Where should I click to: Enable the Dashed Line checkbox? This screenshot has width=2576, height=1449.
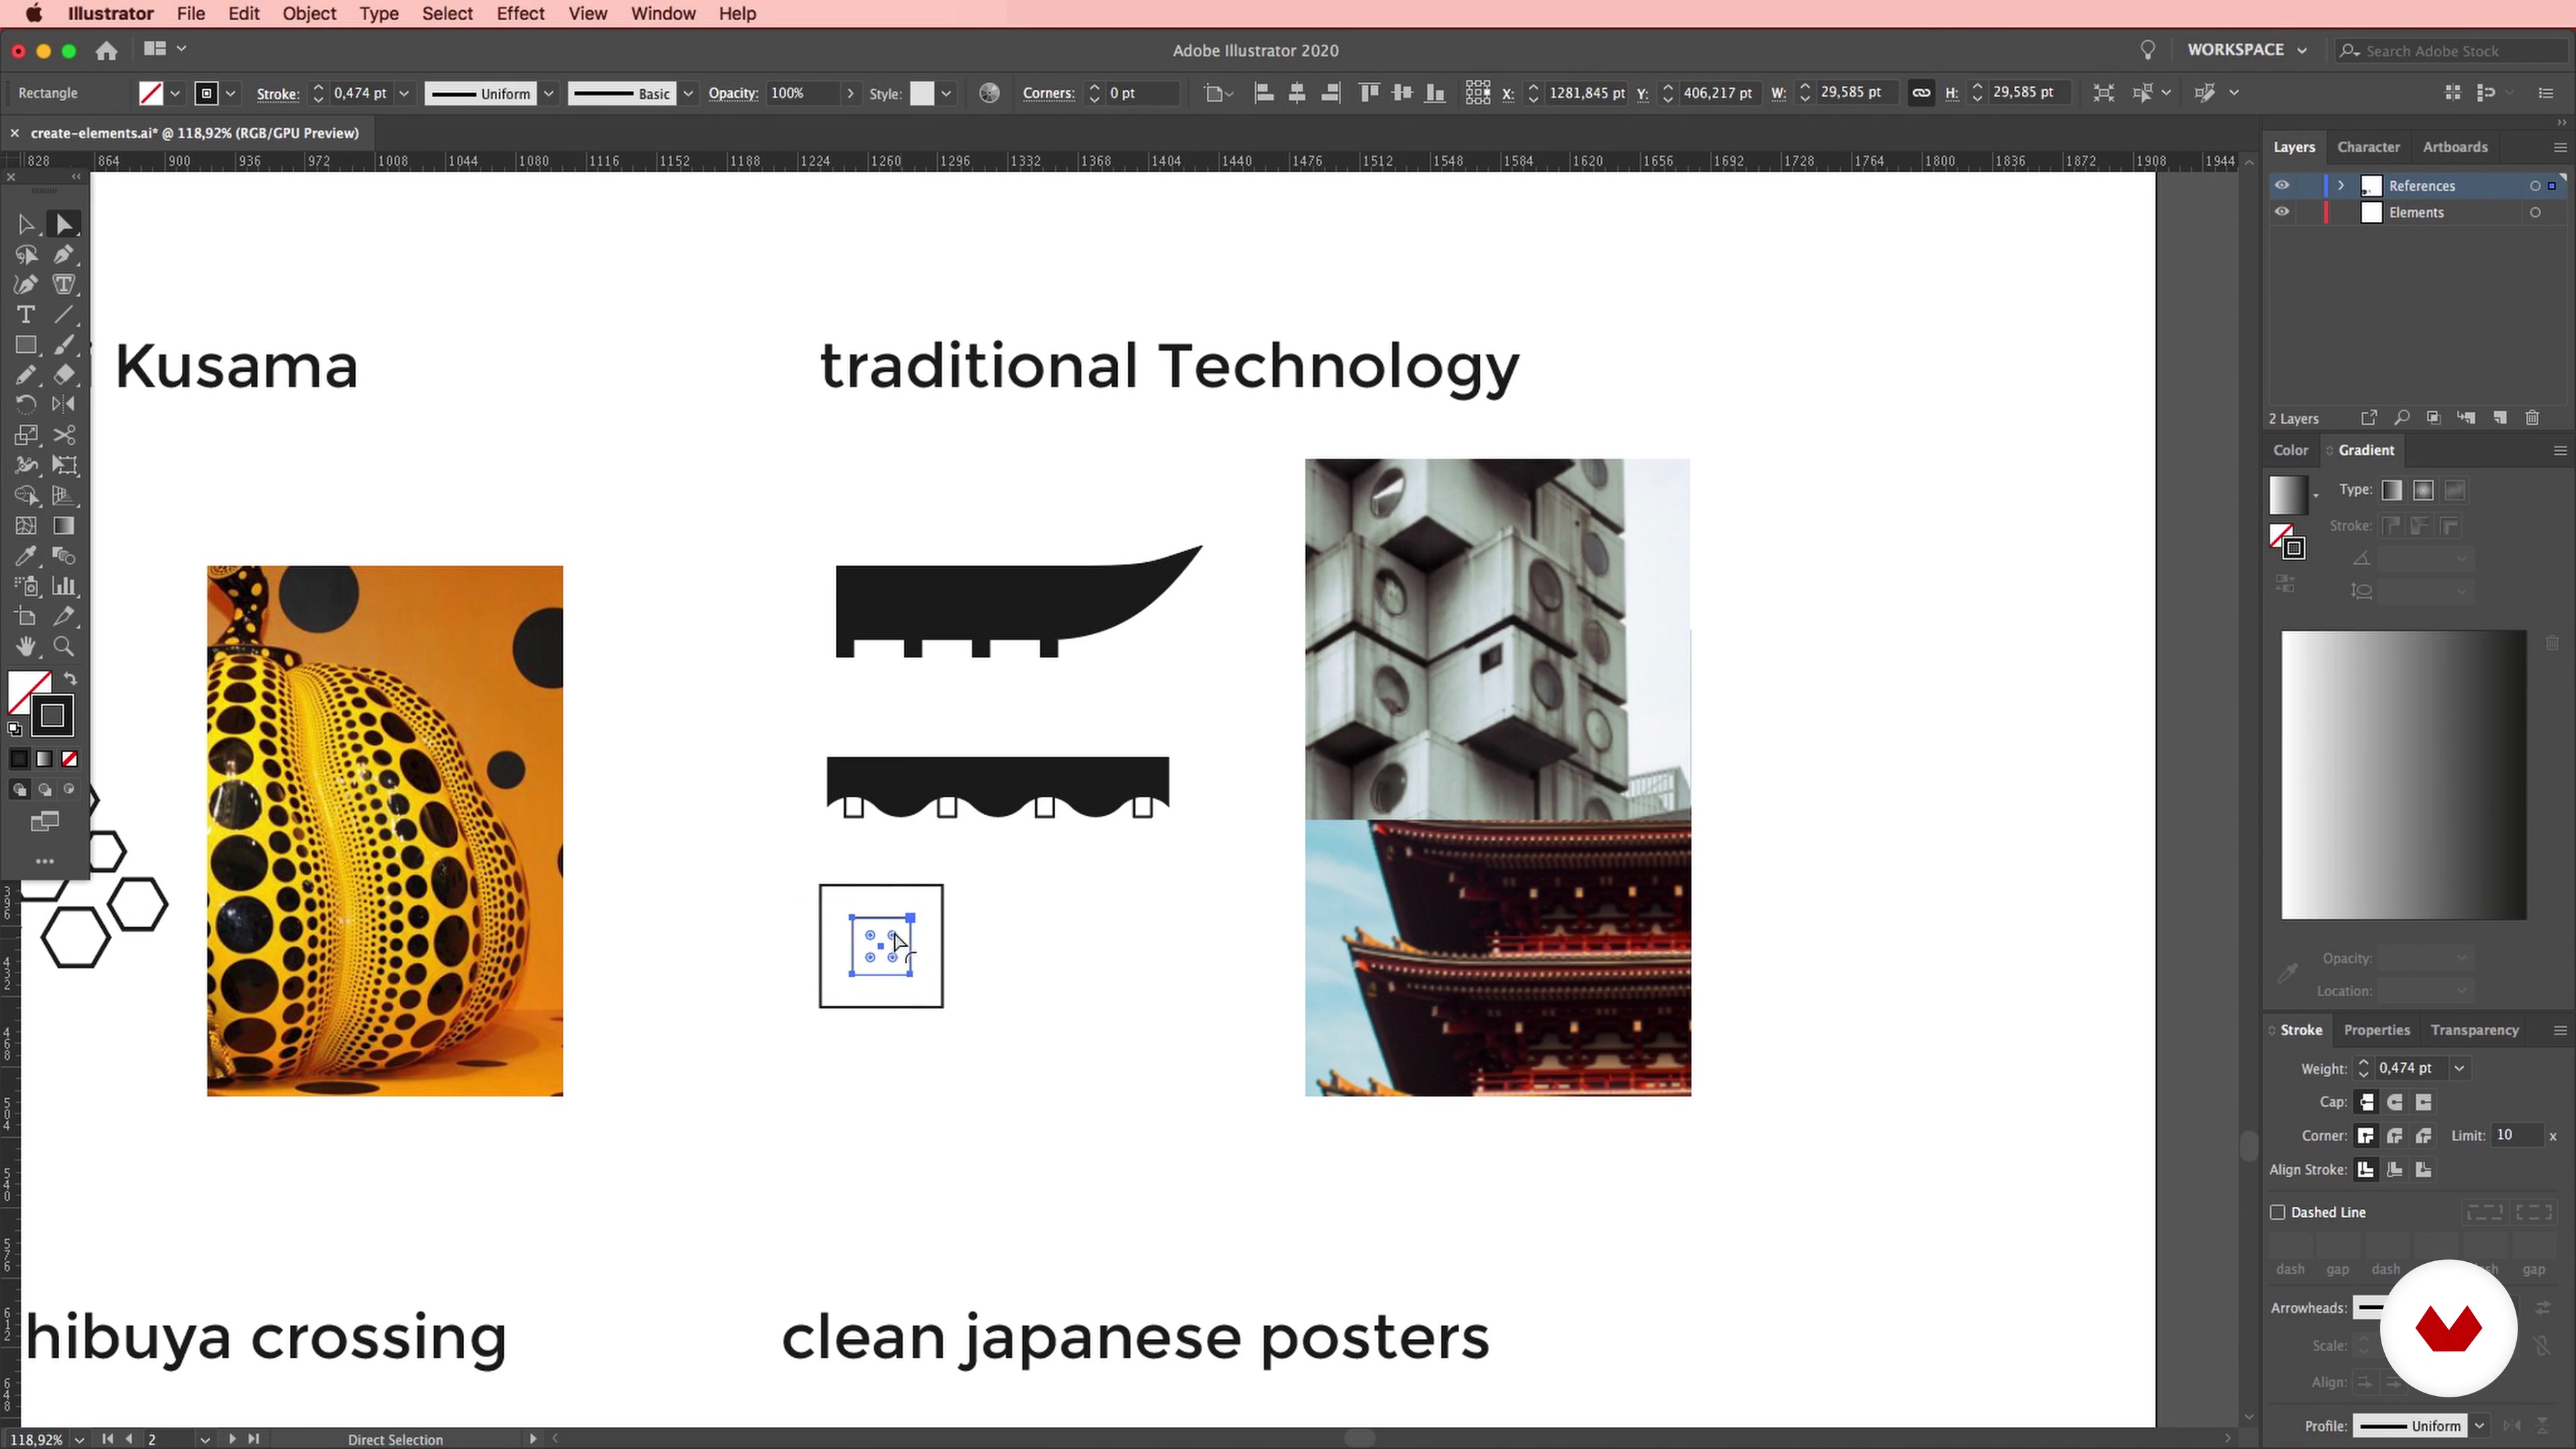2278,1212
